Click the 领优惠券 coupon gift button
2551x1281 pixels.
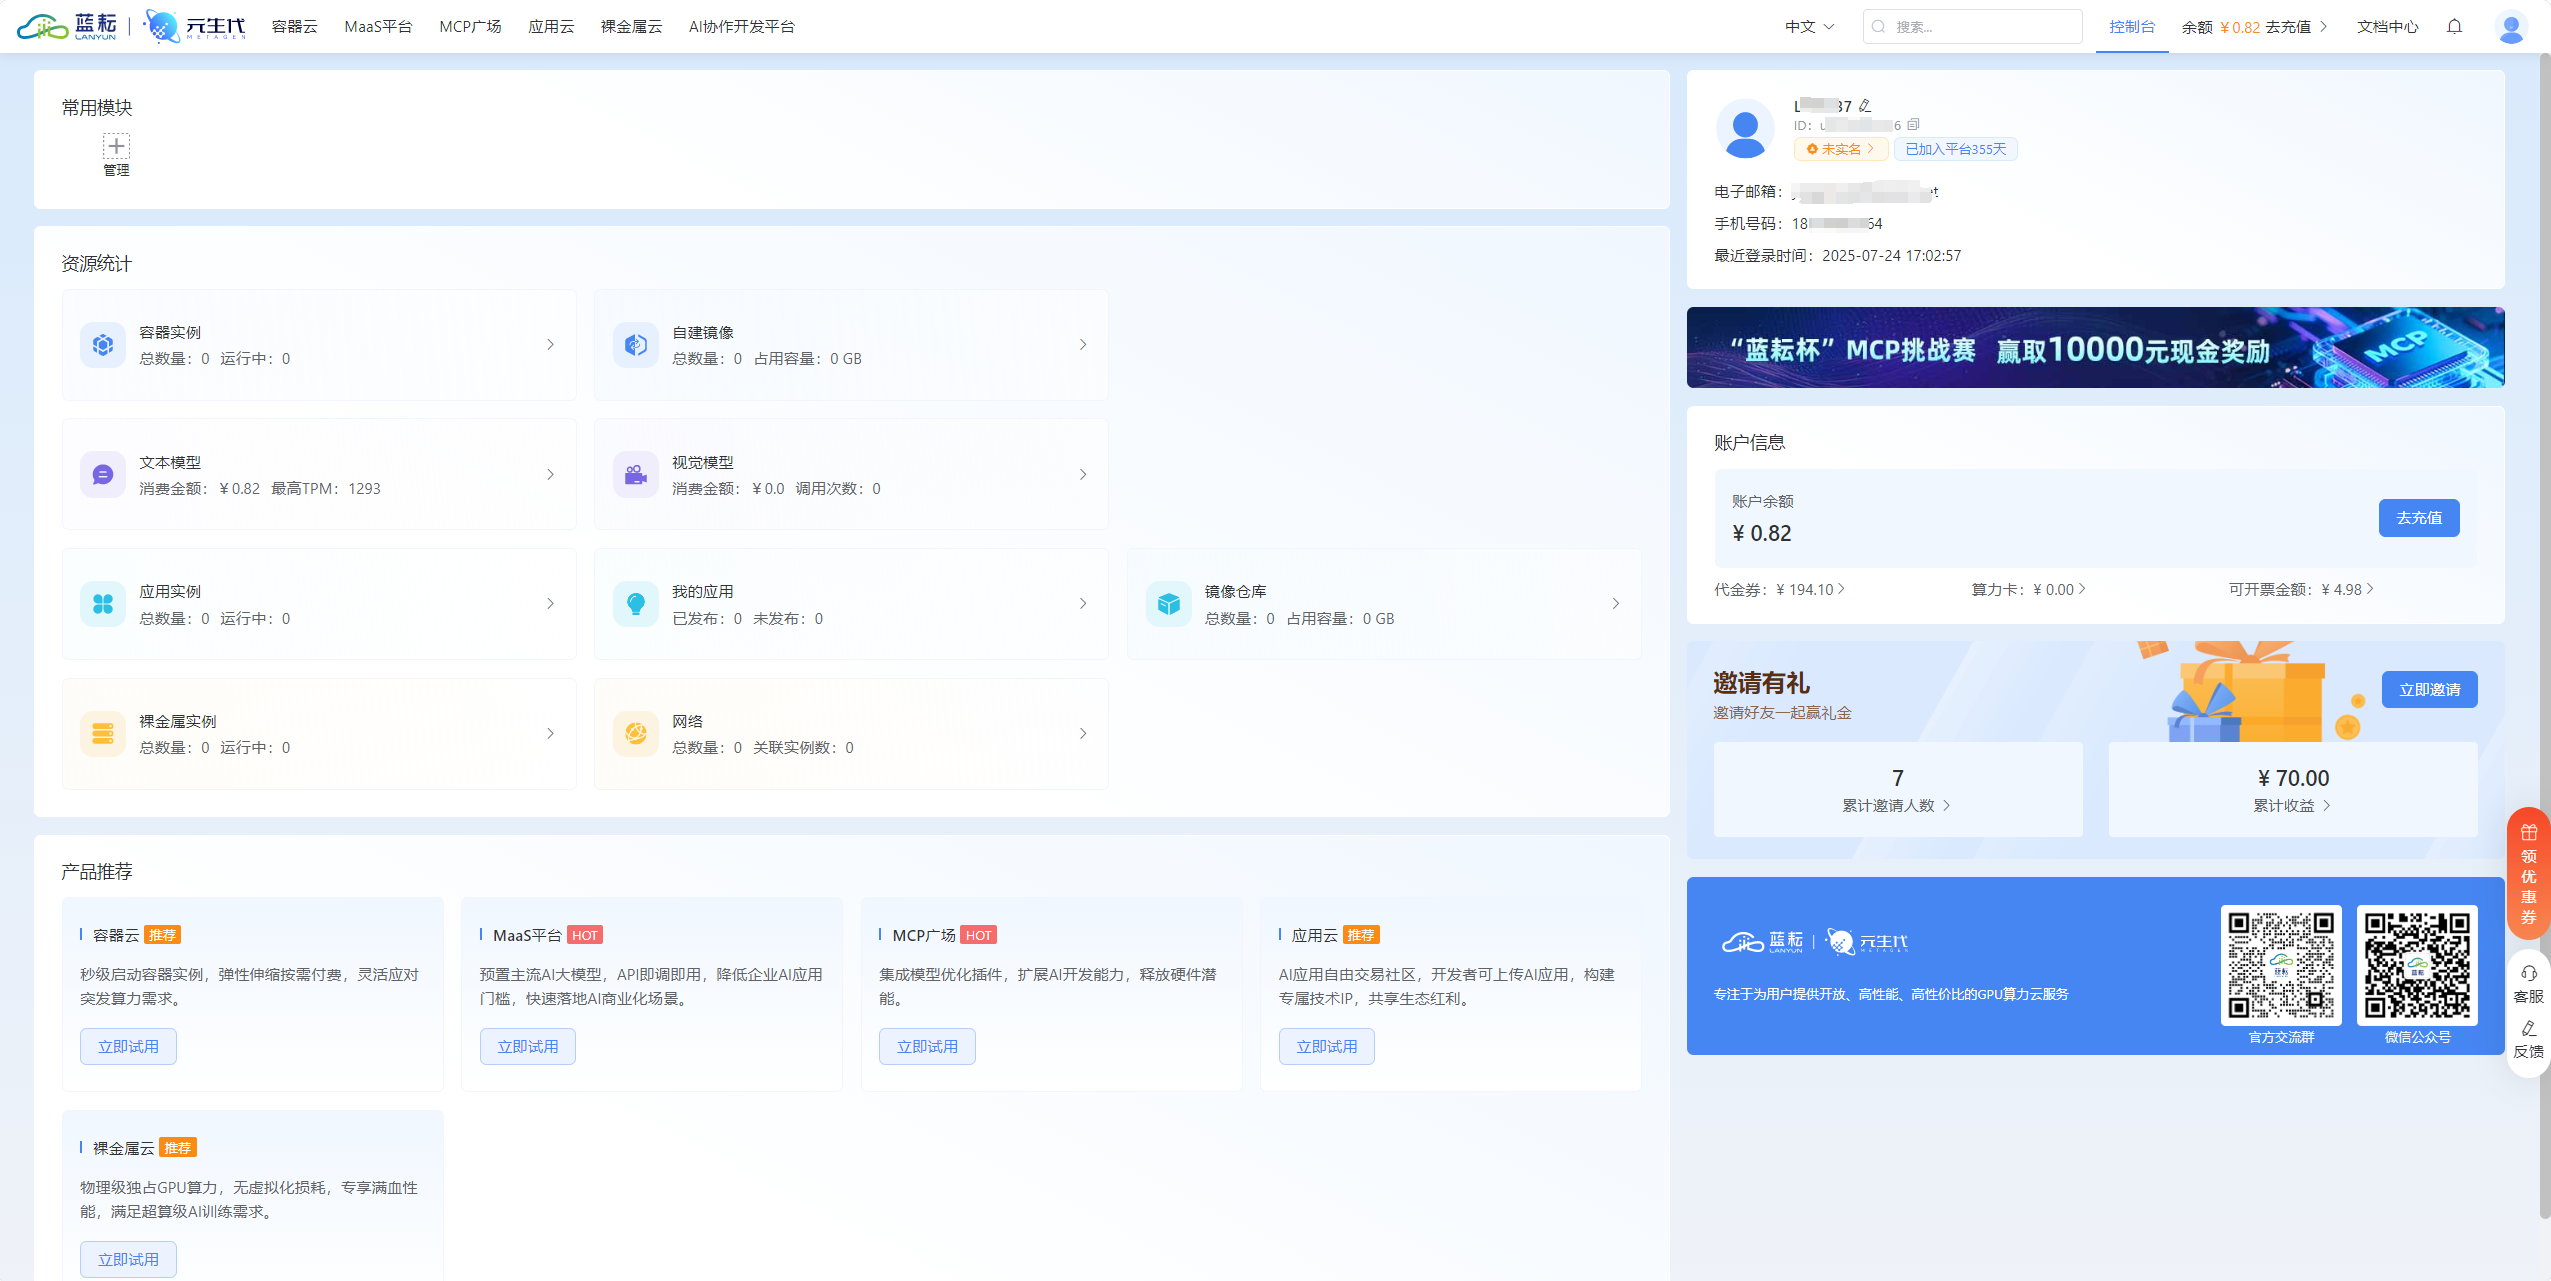click(2528, 873)
